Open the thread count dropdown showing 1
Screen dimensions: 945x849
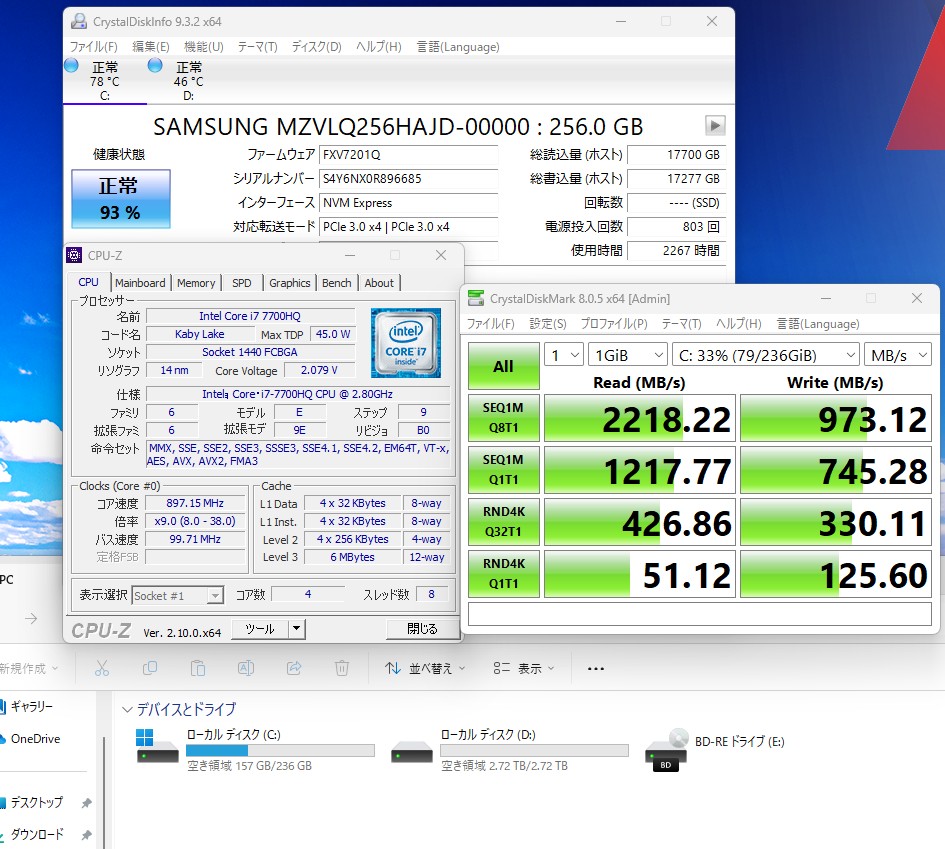564,356
